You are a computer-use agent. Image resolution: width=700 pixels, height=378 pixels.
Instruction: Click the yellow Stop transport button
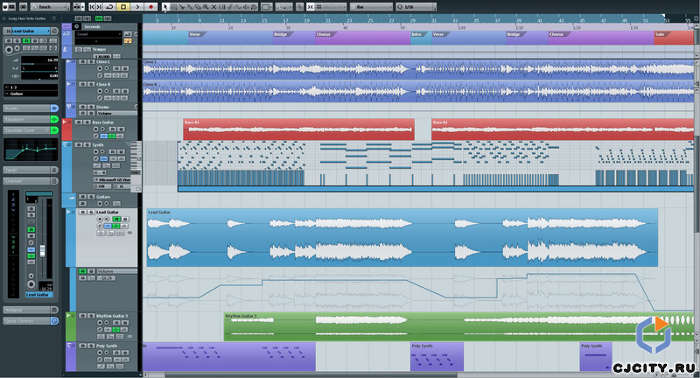point(124,7)
